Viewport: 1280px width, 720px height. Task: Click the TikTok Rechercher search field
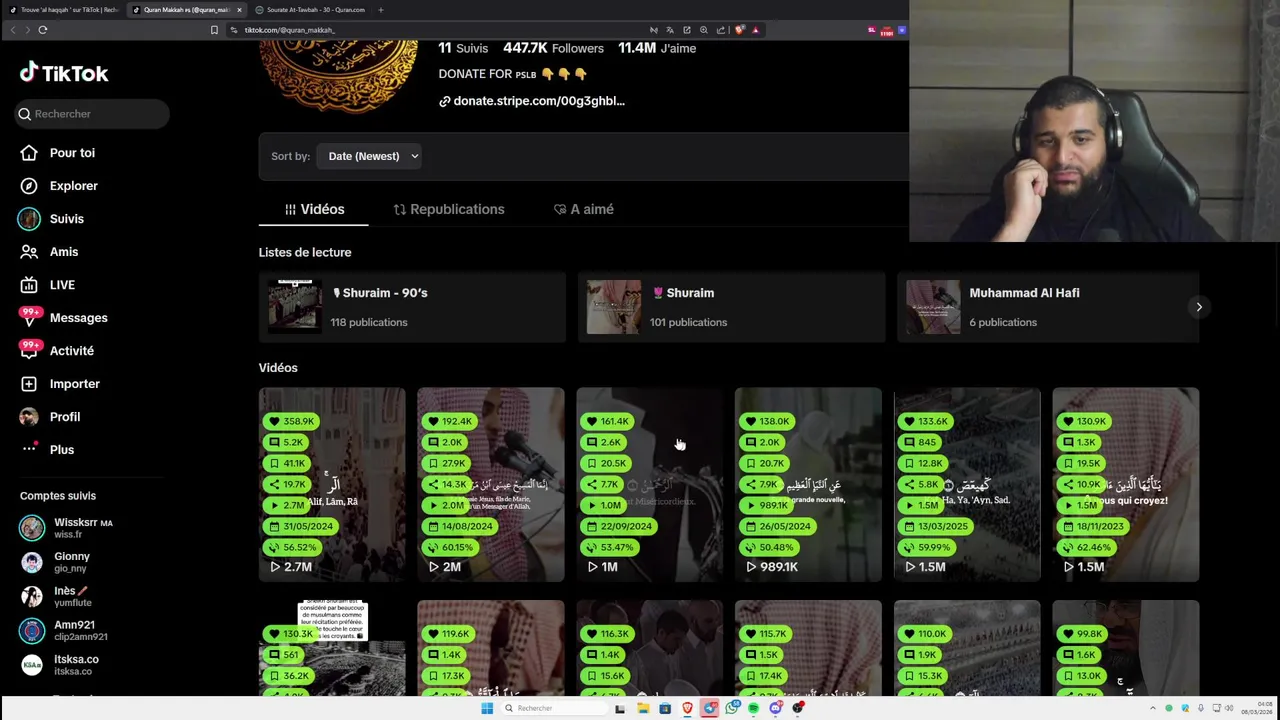(92, 114)
